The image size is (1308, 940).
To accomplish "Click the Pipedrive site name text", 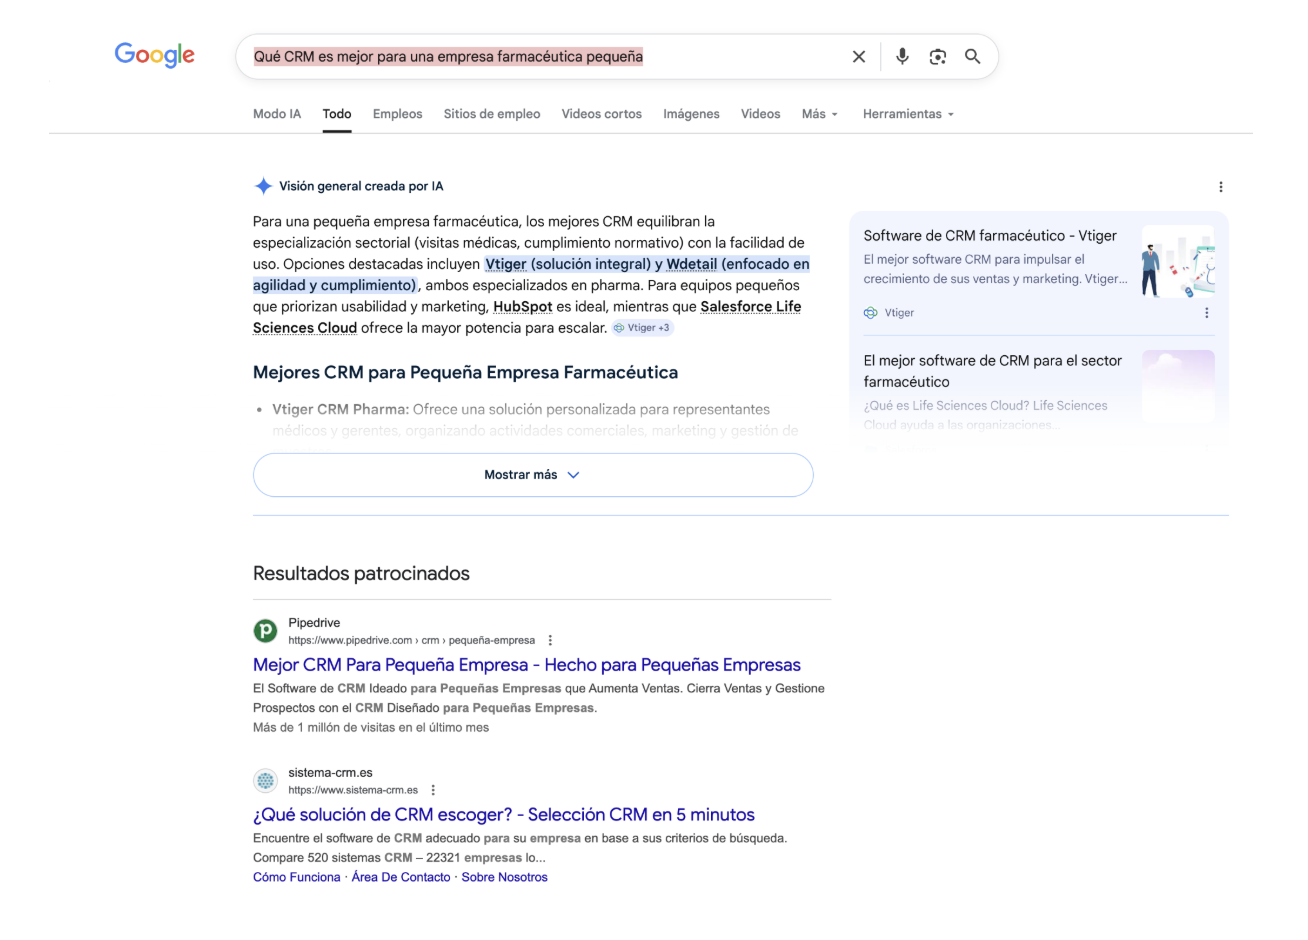I will click(314, 623).
